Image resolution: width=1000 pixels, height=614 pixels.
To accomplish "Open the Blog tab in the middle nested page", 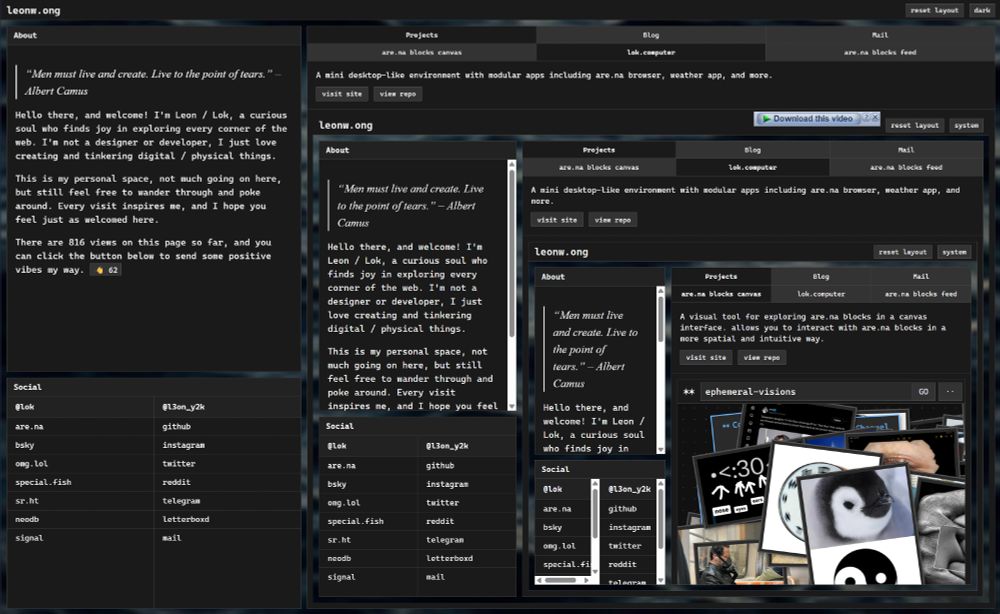I will (x=753, y=150).
